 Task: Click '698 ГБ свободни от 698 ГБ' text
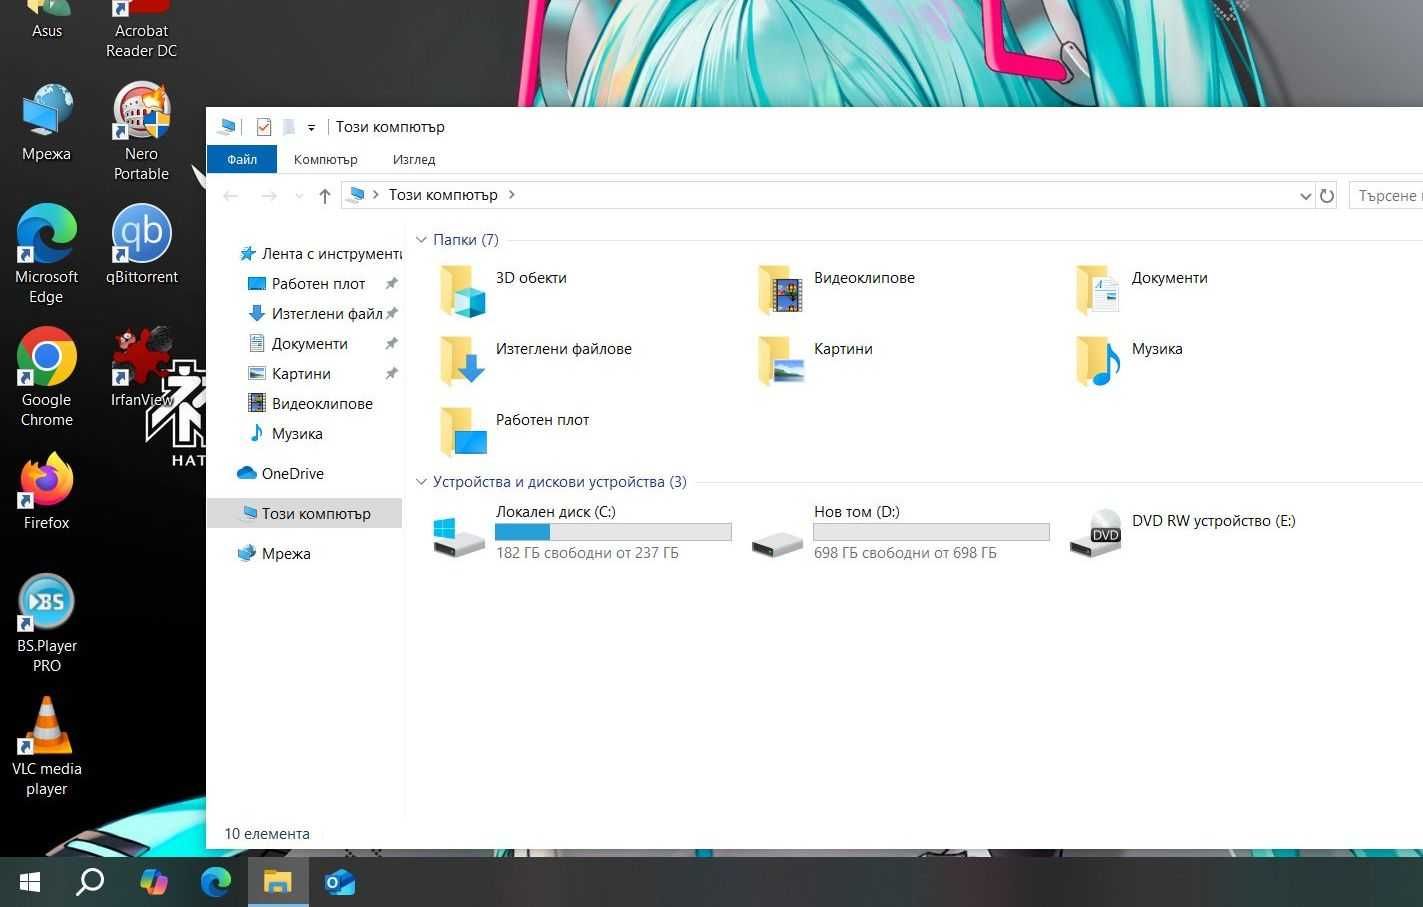905,553
